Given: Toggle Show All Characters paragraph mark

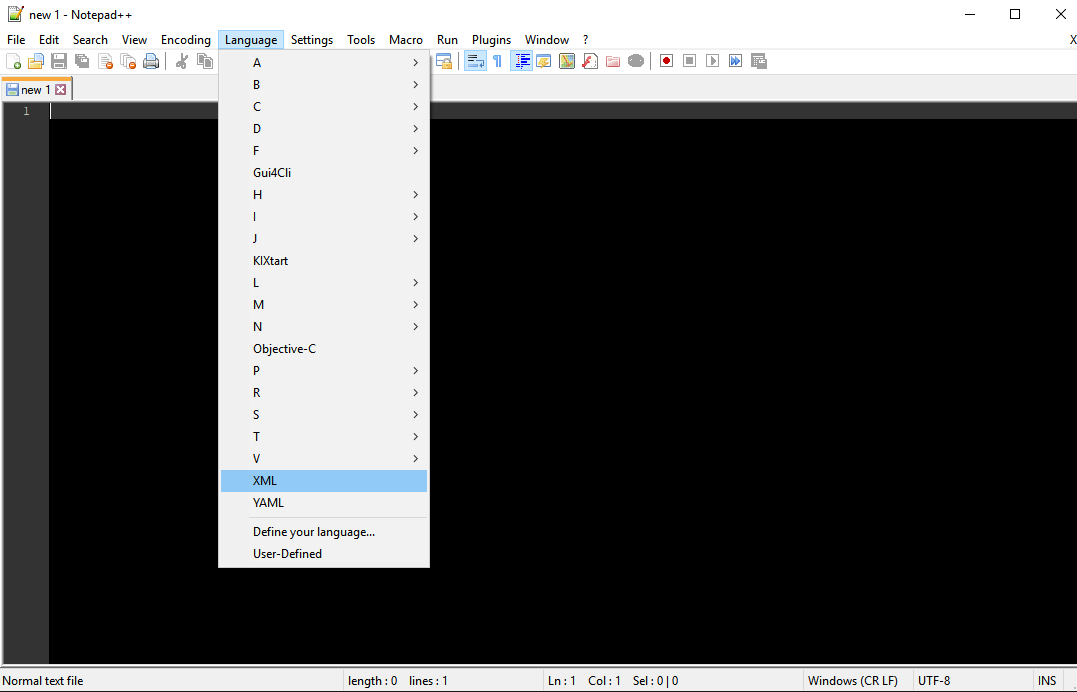Looking at the screenshot, I should pyautogui.click(x=497, y=61).
